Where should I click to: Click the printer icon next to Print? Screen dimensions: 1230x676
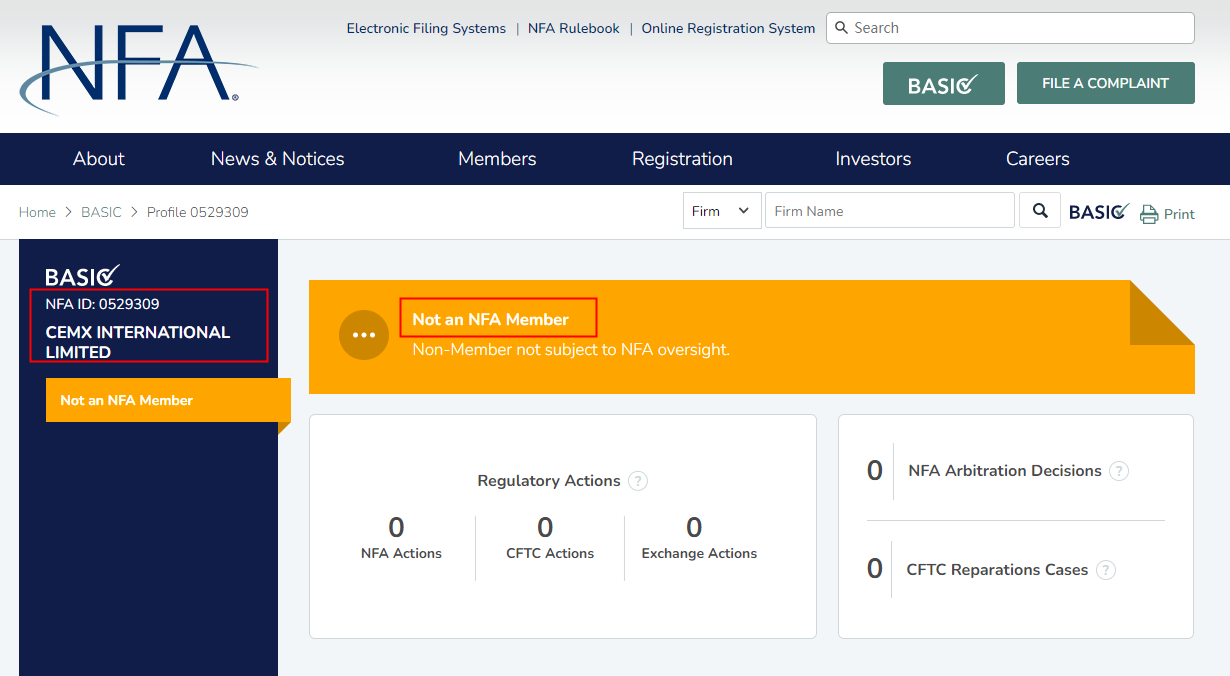(x=1149, y=214)
